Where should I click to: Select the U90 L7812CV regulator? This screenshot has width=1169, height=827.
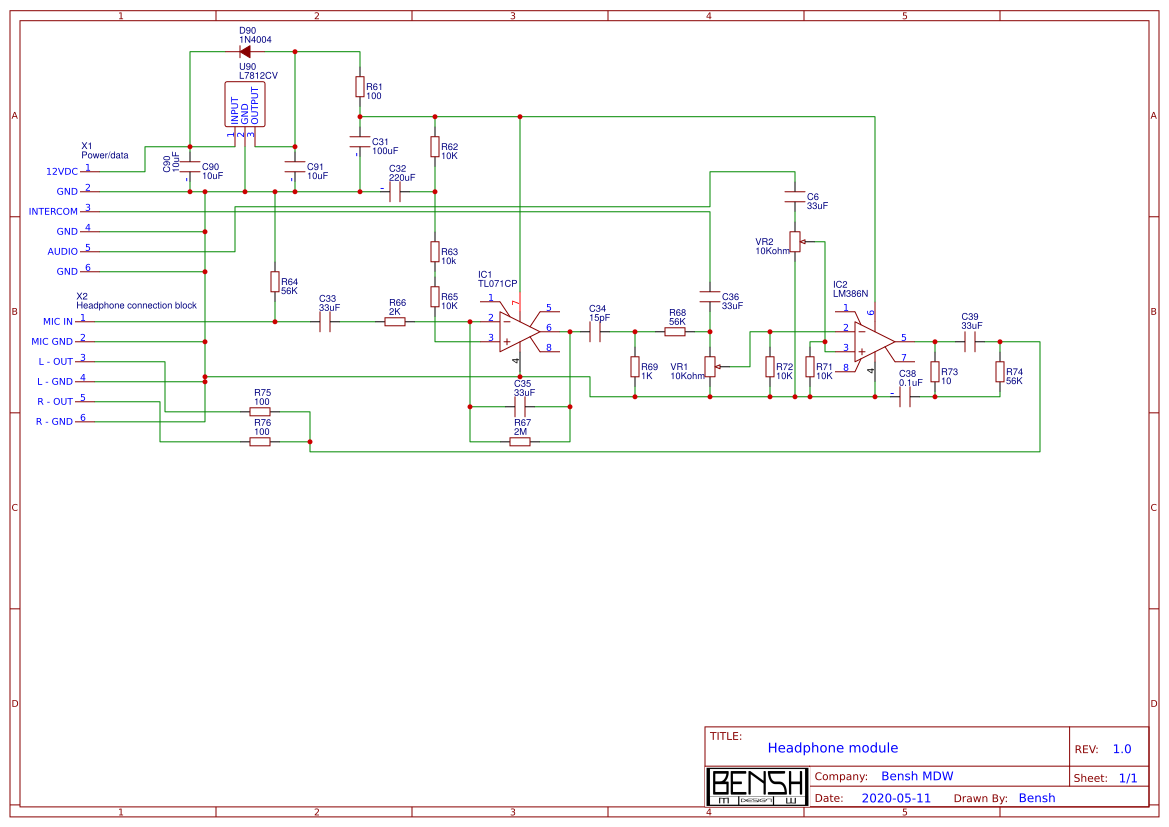[245, 105]
